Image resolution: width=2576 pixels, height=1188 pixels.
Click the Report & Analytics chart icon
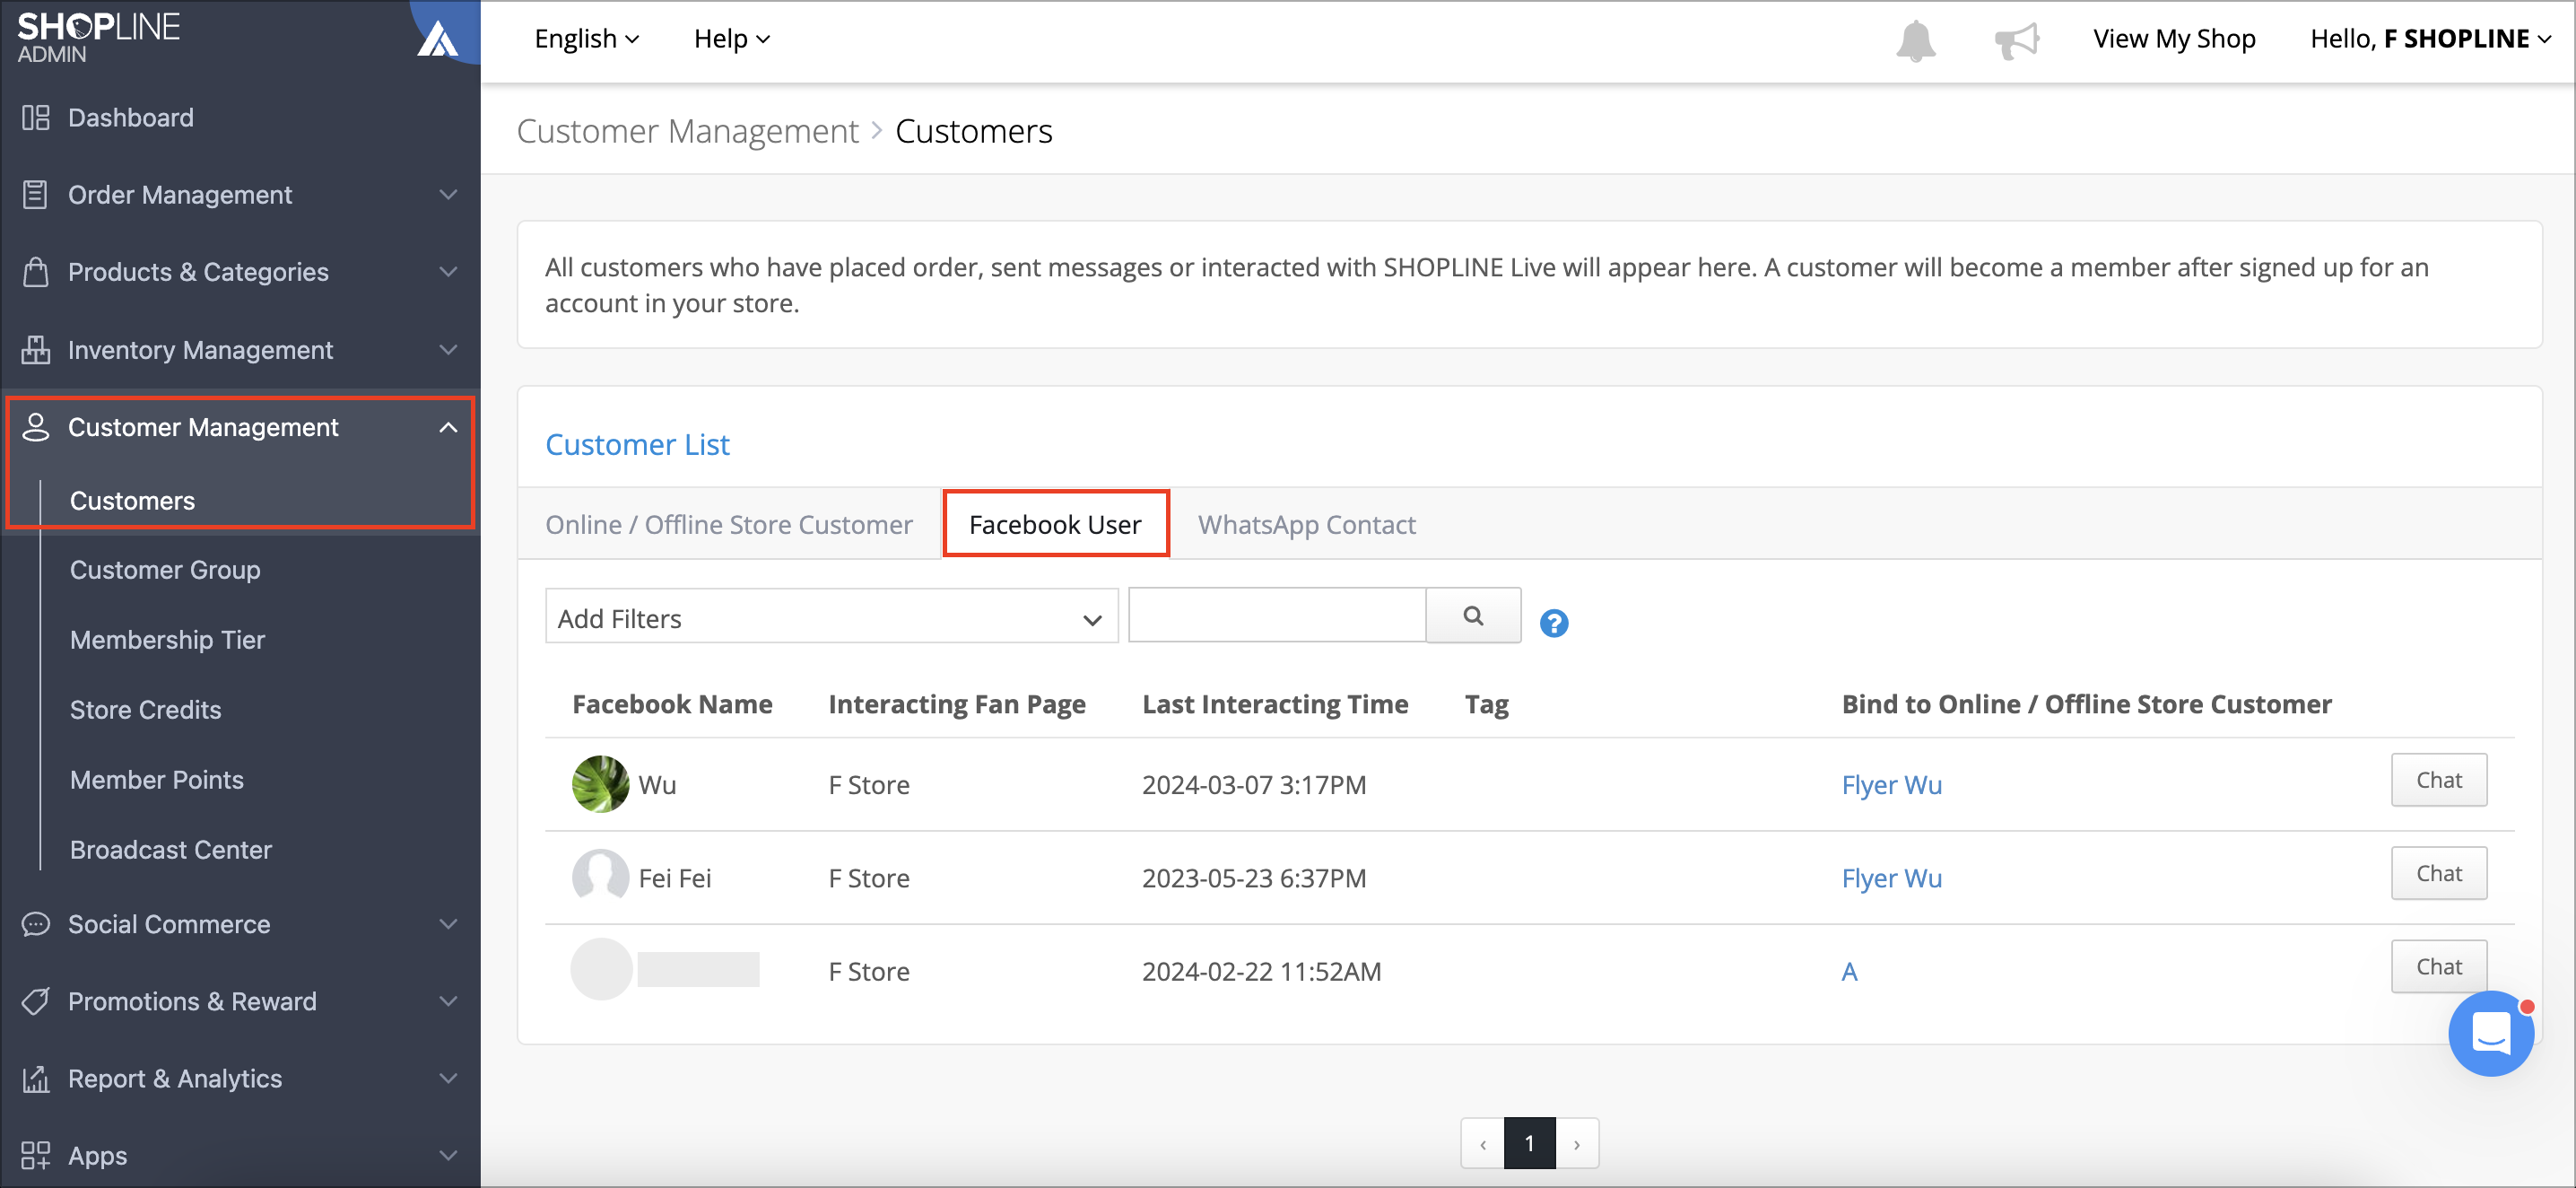(36, 1079)
